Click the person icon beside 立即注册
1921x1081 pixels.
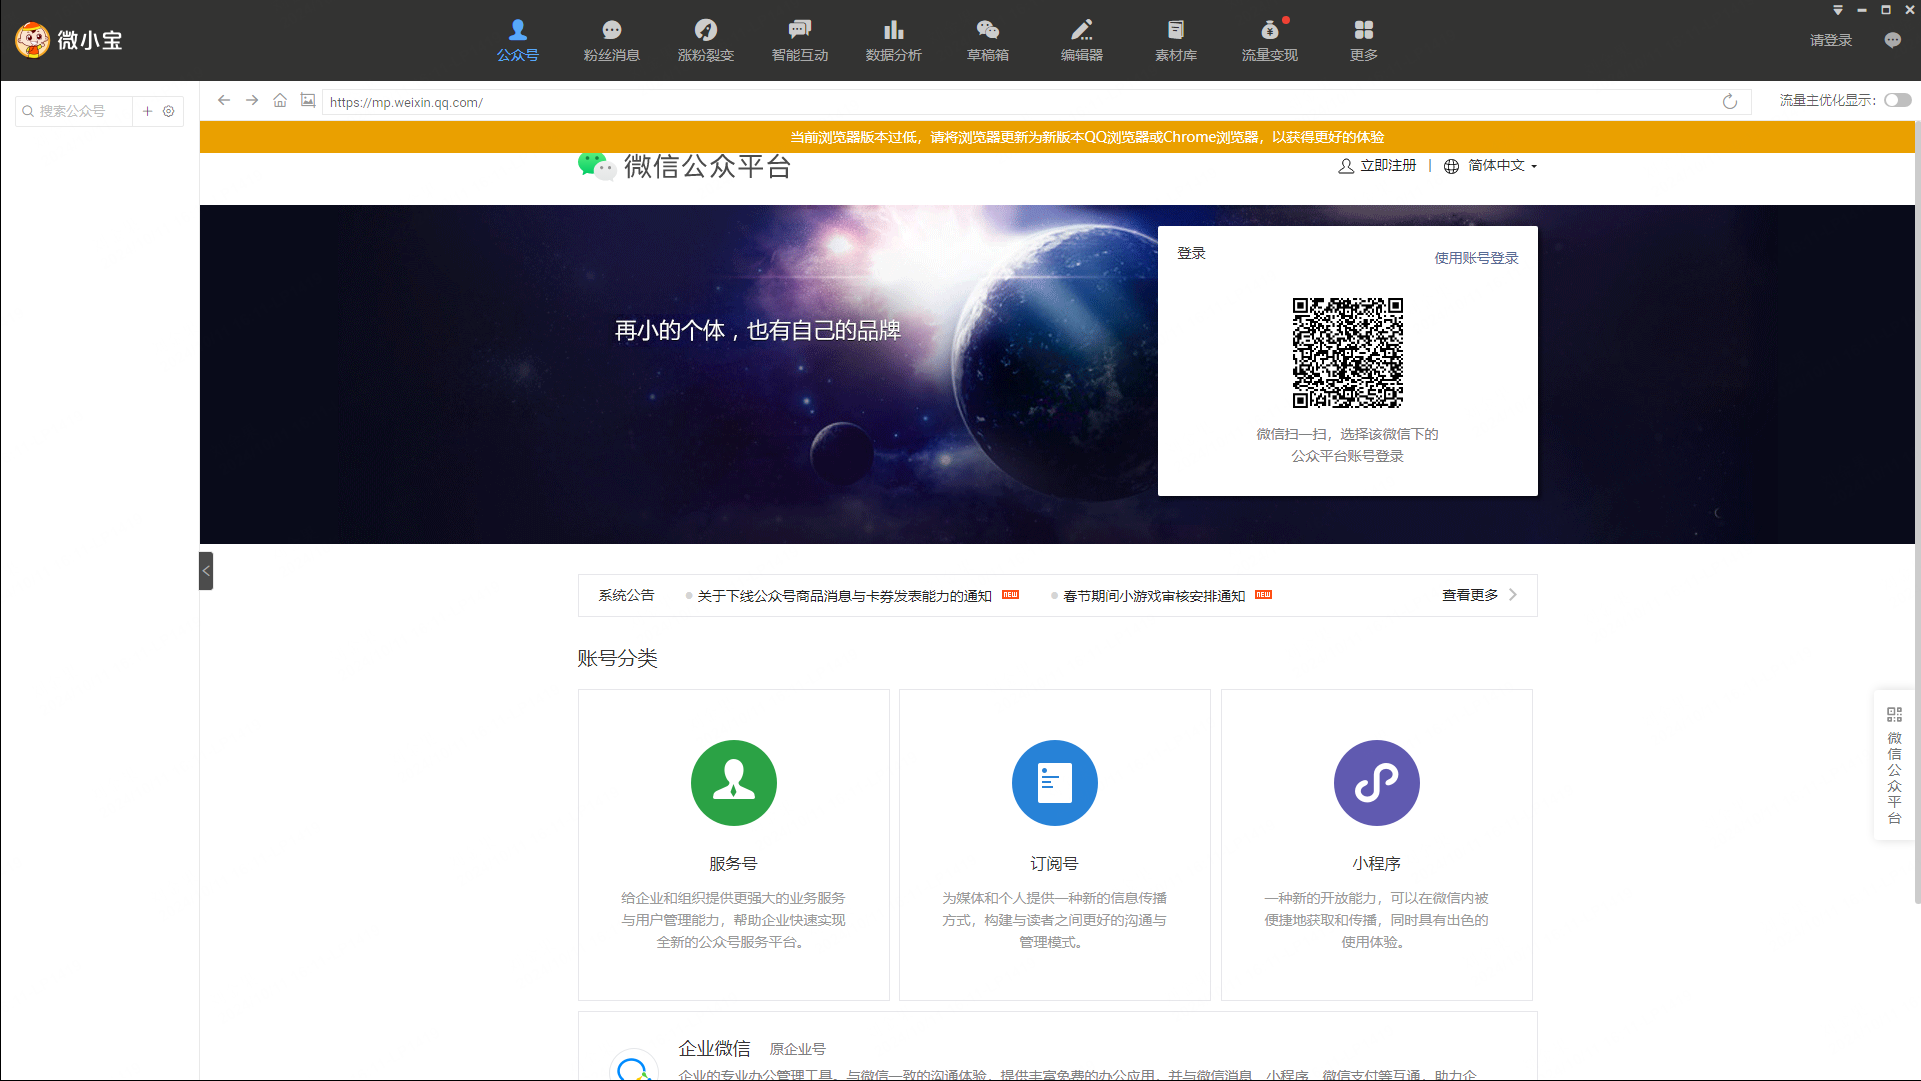pos(1346,166)
